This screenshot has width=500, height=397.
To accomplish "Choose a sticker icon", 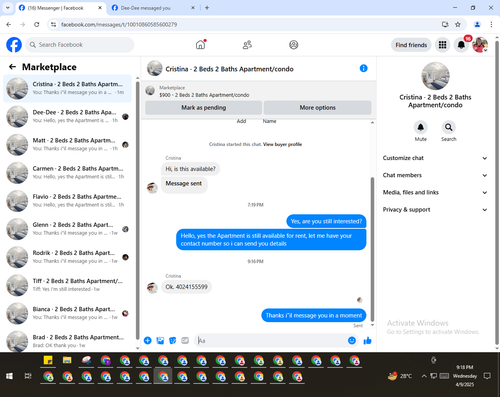I will pyautogui.click(x=173, y=340).
